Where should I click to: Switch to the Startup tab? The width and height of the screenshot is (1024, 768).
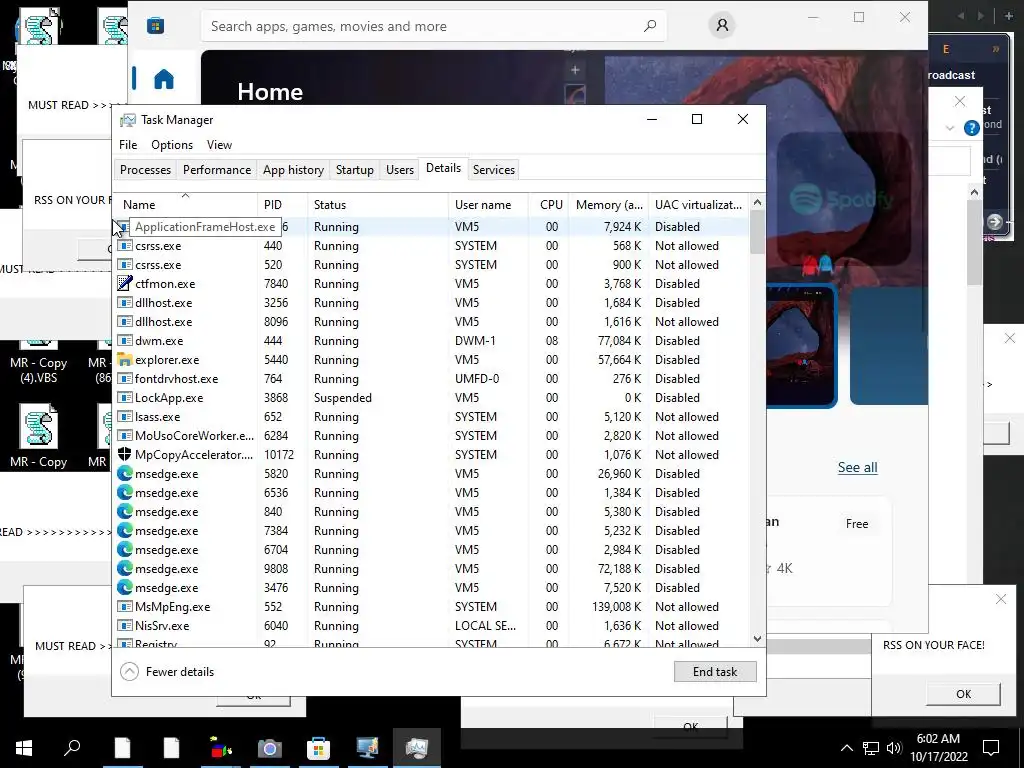pyautogui.click(x=355, y=170)
